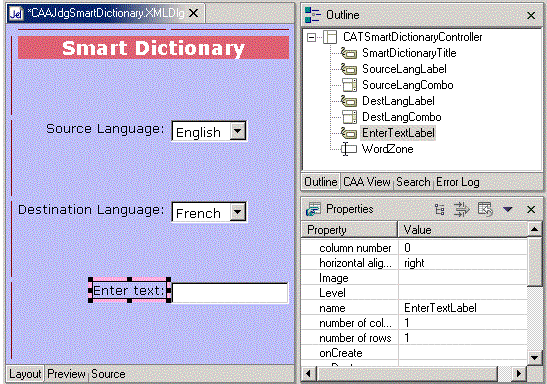
Task: Select the Smart Dictionary title banner
Action: pyautogui.click(x=153, y=48)
